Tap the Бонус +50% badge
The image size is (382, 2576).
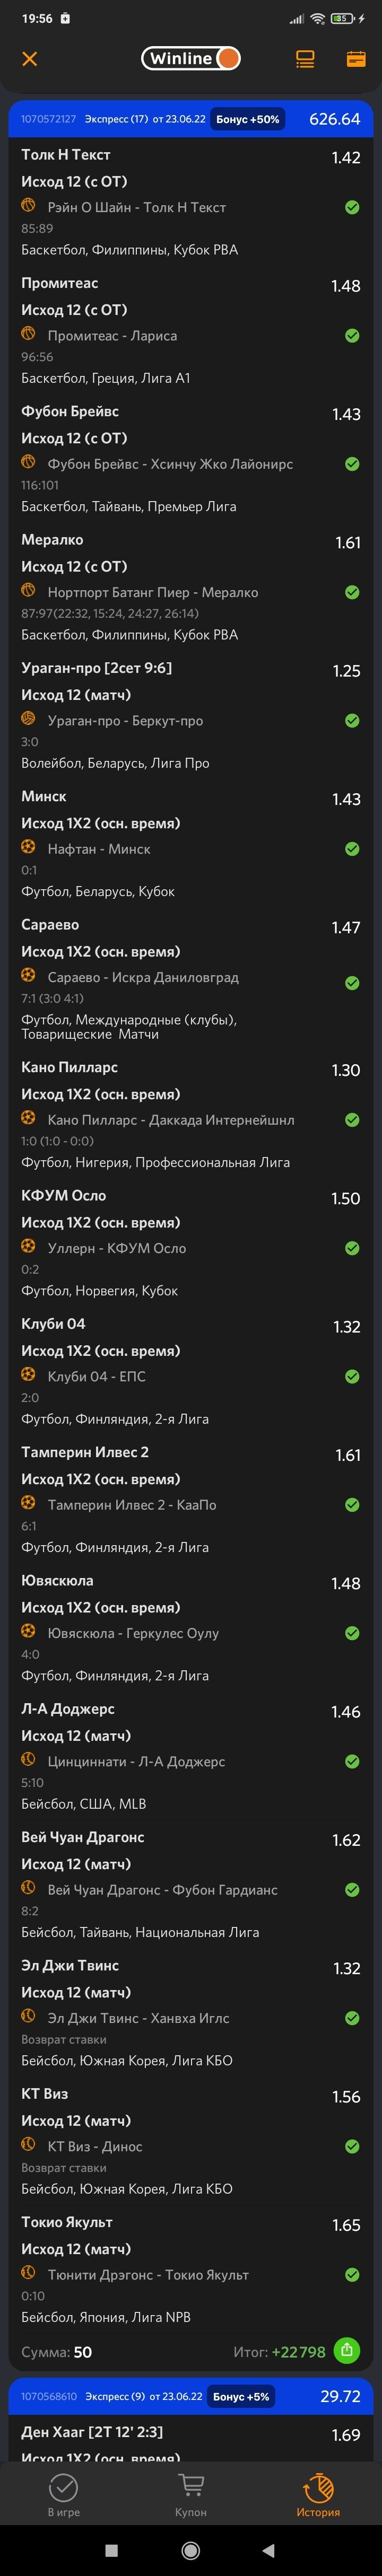[247, 119]
